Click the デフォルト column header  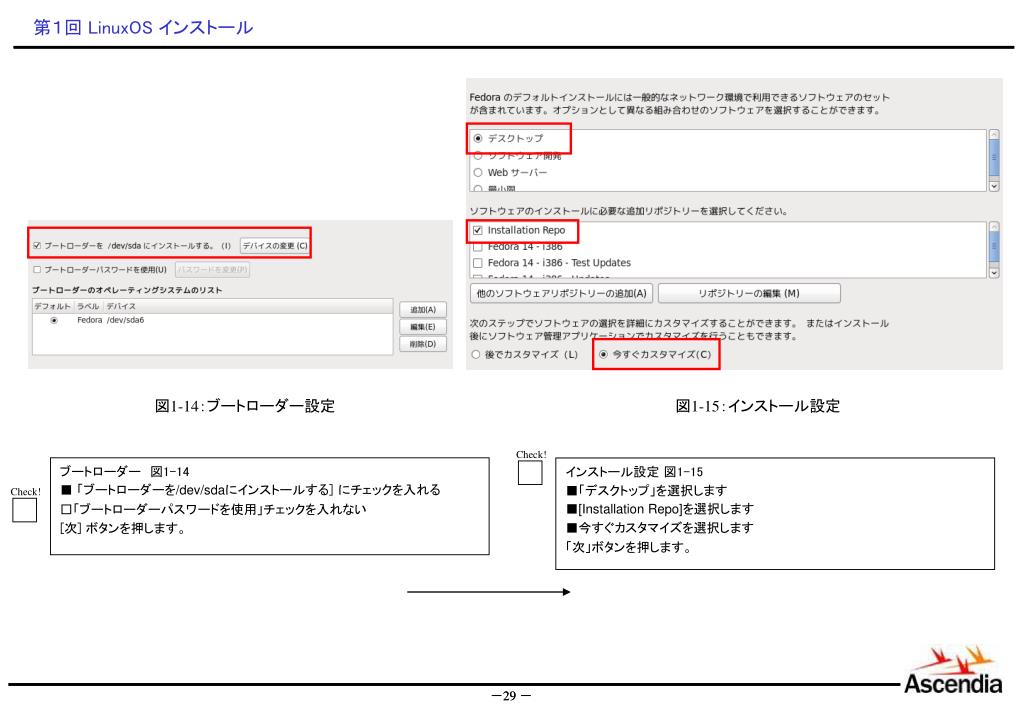point(52,306)
